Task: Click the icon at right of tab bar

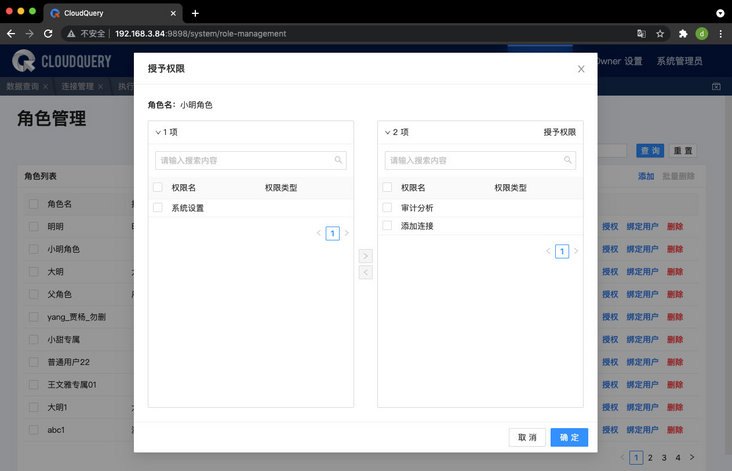Action: point(716,86)
